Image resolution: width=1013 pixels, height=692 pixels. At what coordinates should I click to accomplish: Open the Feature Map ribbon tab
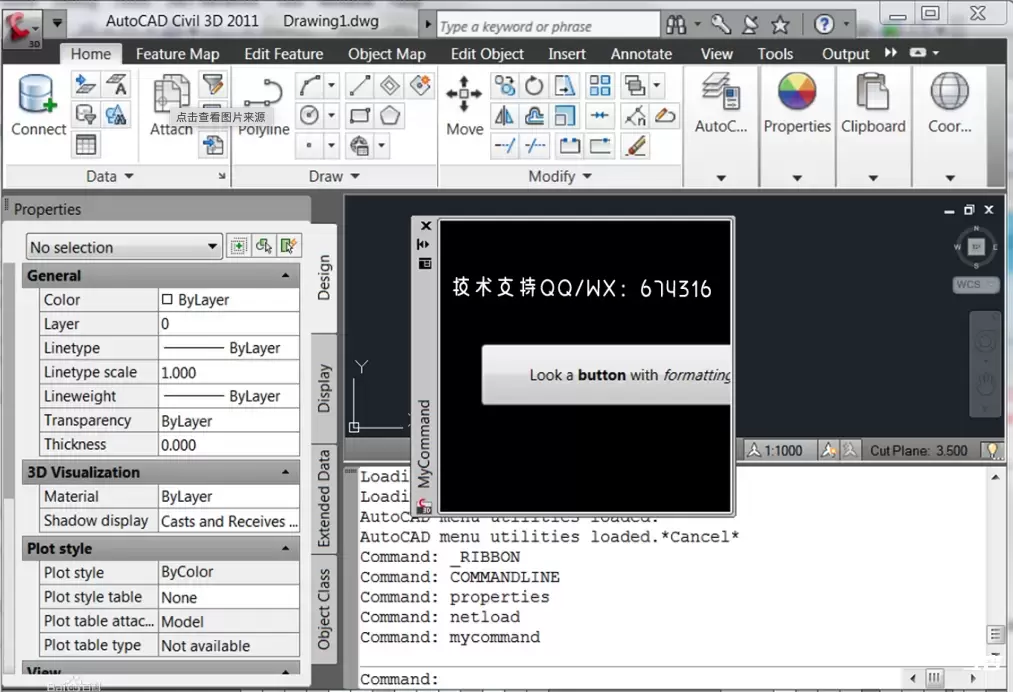coord(178,54)
